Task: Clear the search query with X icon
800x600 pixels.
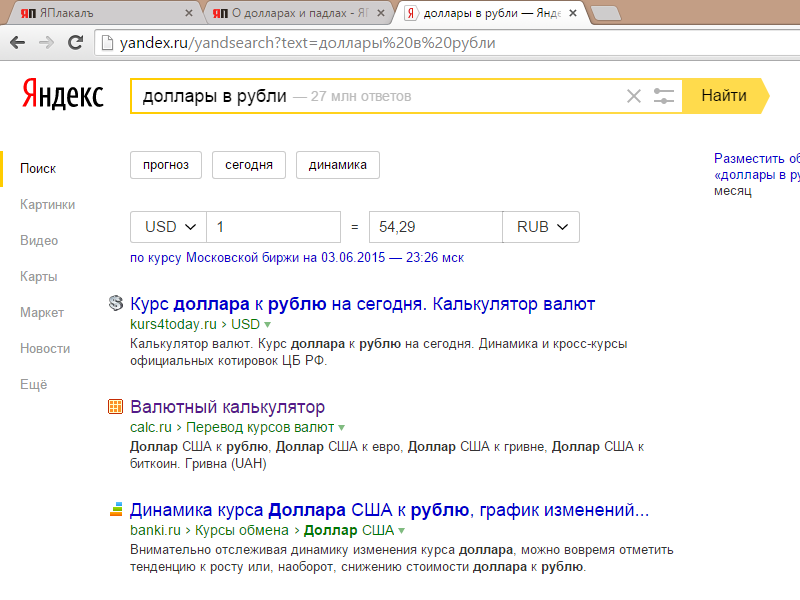Action: (x=633, y=96)
